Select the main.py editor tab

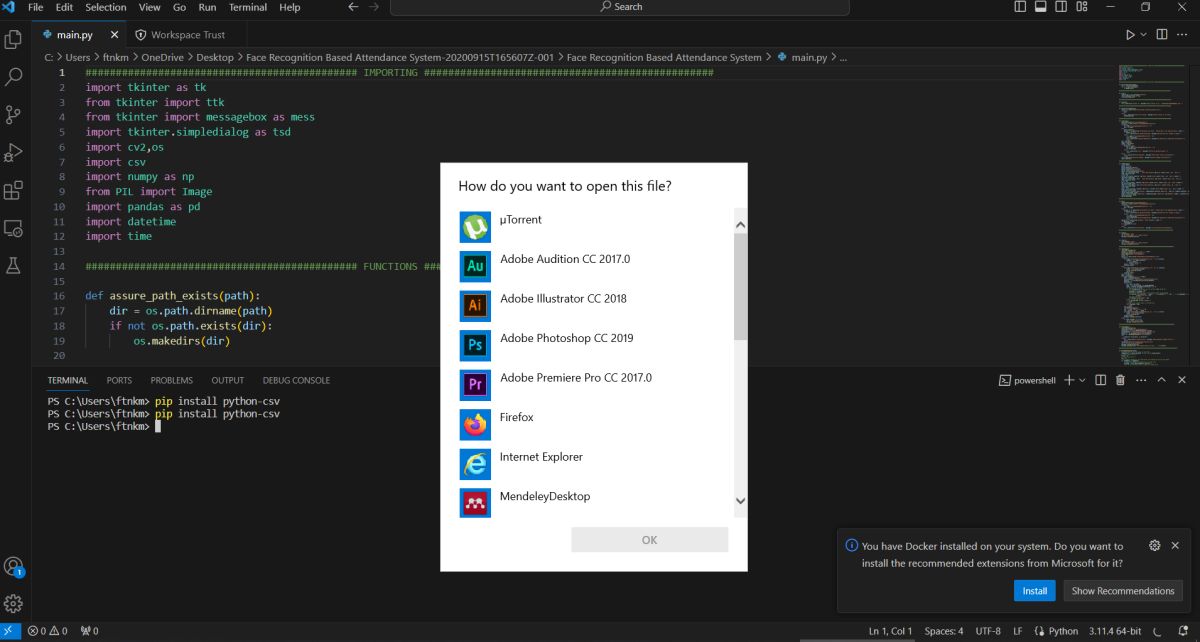tap(74, 35)
